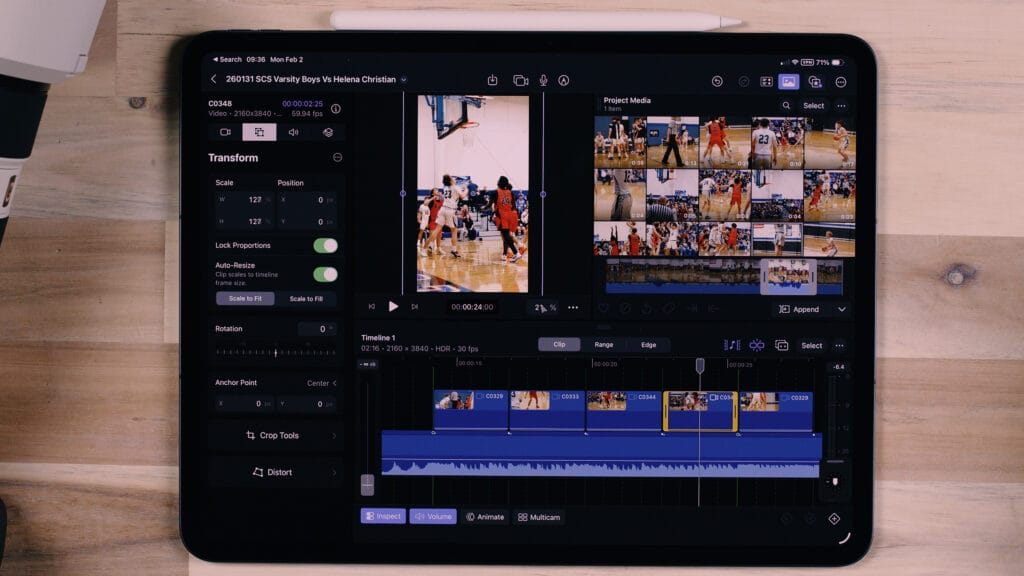The width and height of the screenshot is (1024, 576).
Task: Select the Edge editing tab
Action: point(646,344)
